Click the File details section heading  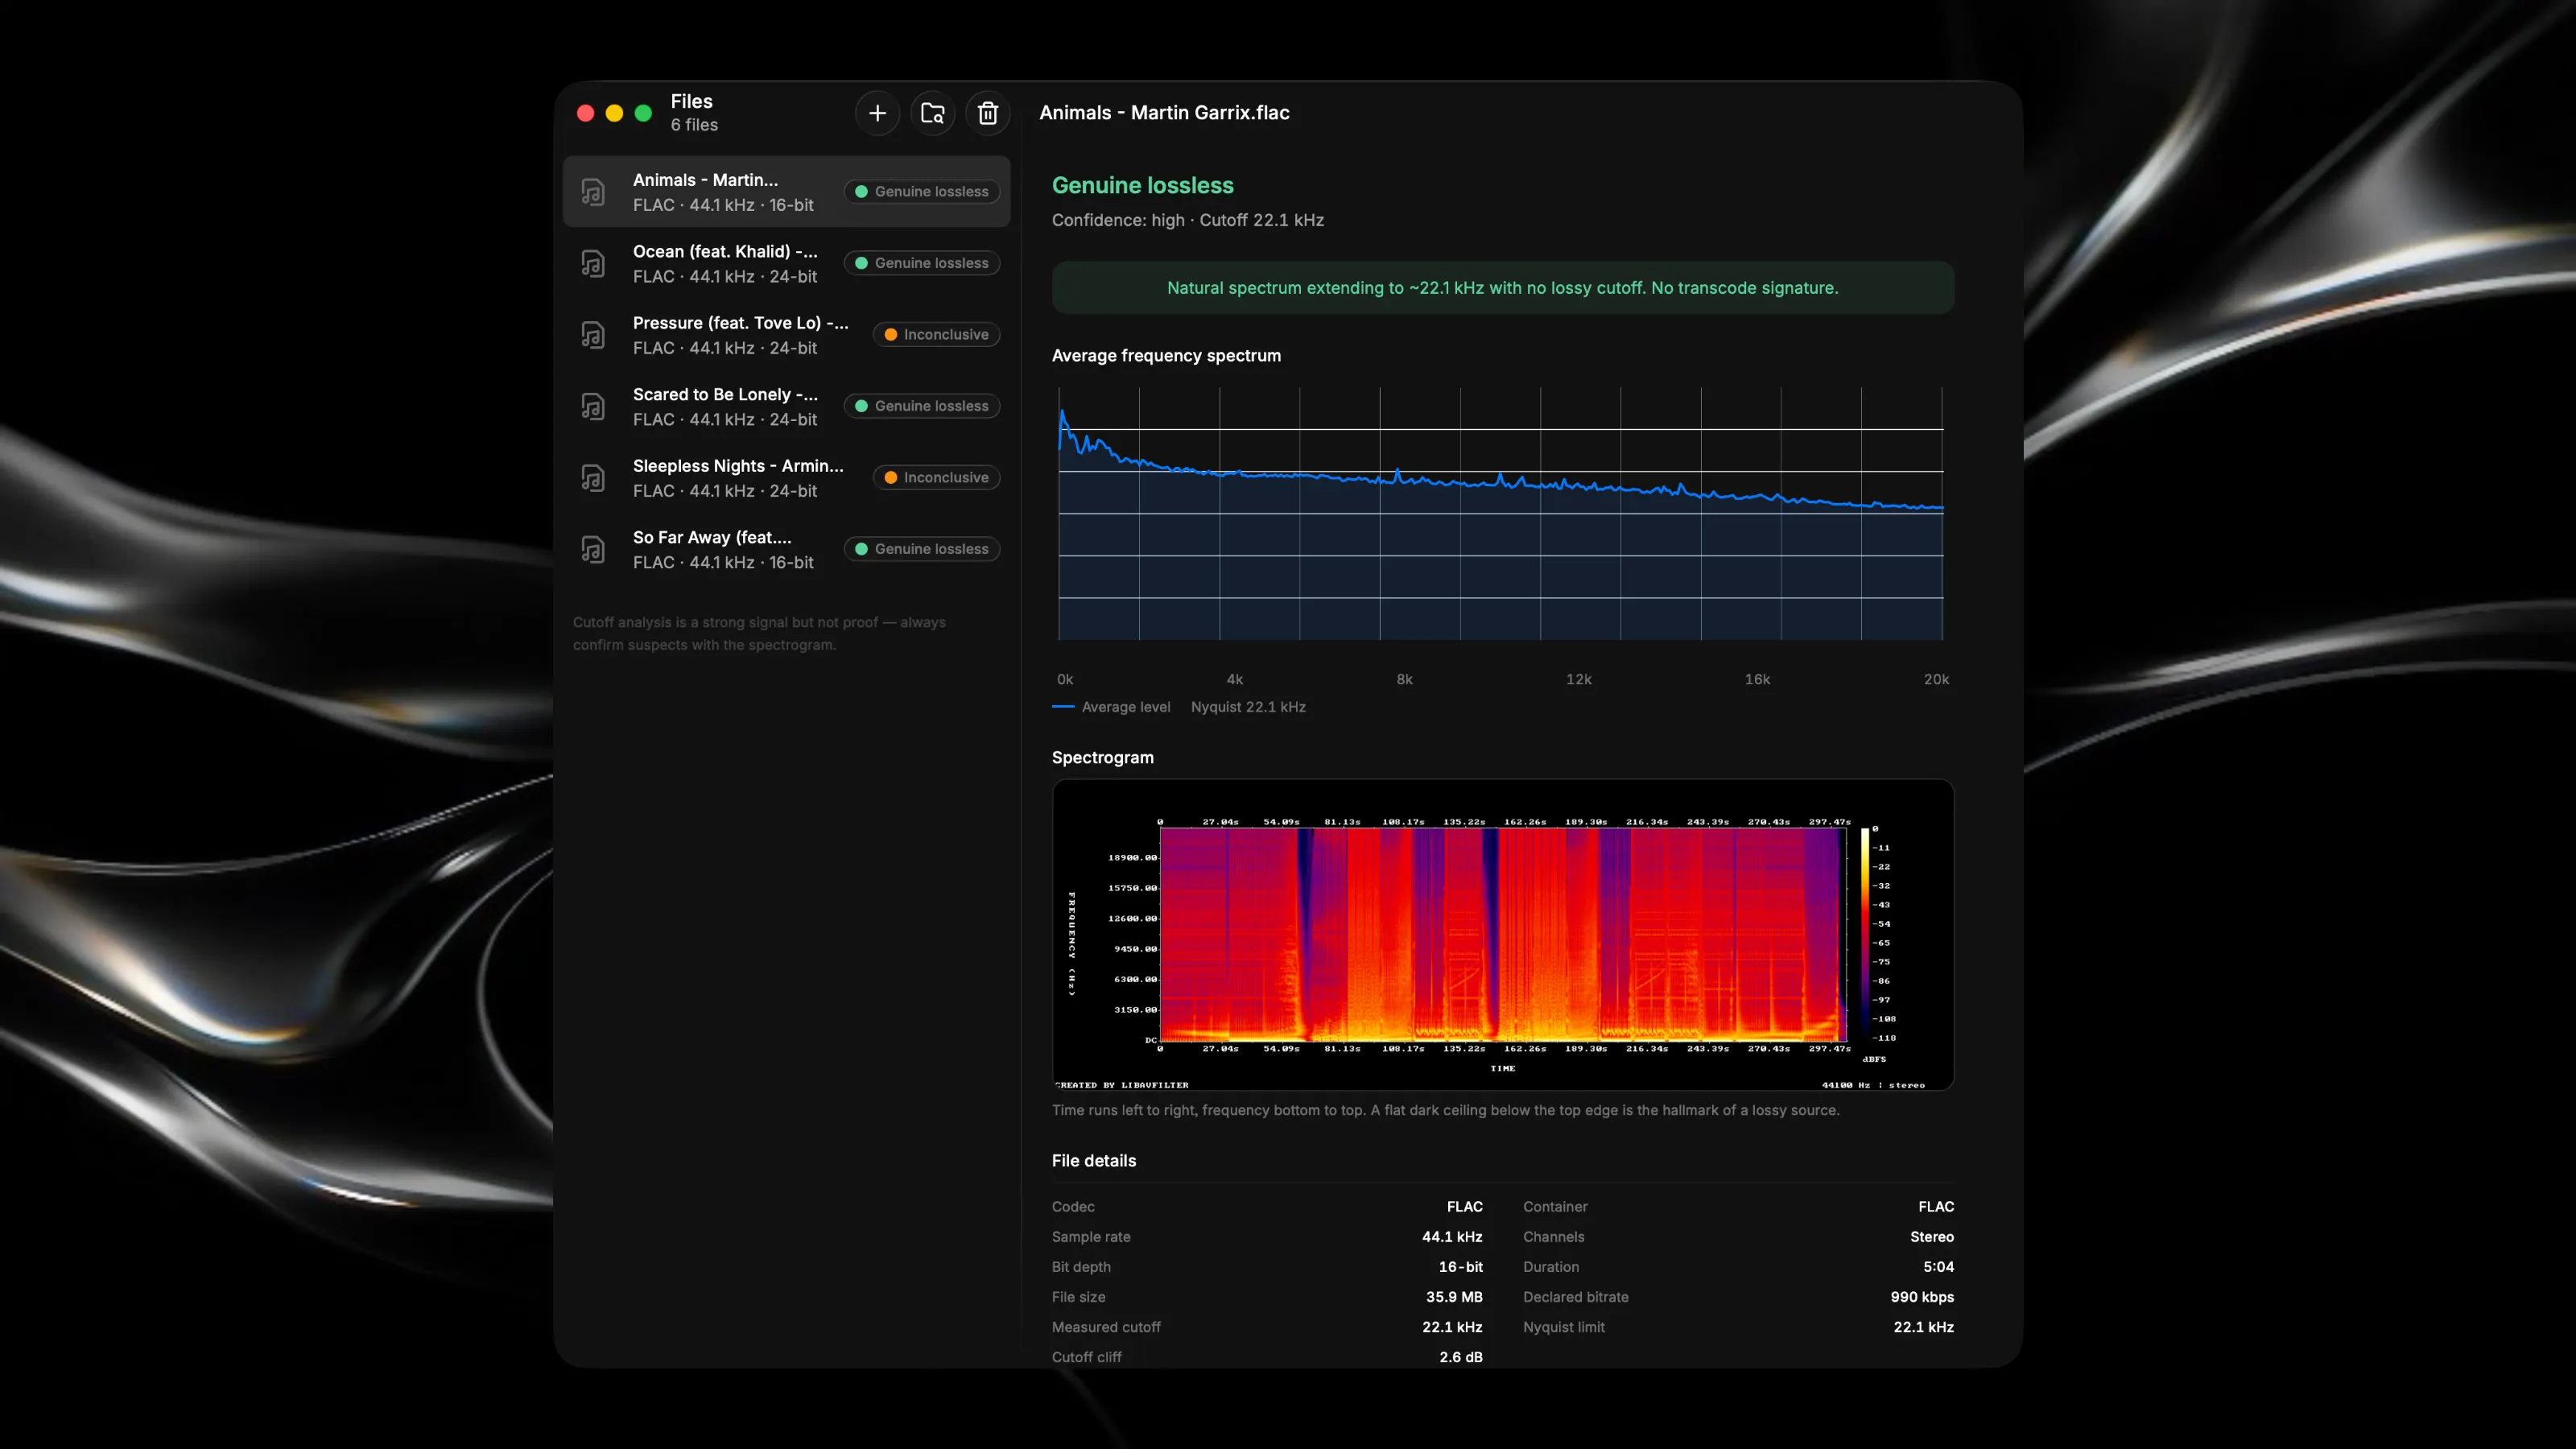[x=1093, y=1161]
